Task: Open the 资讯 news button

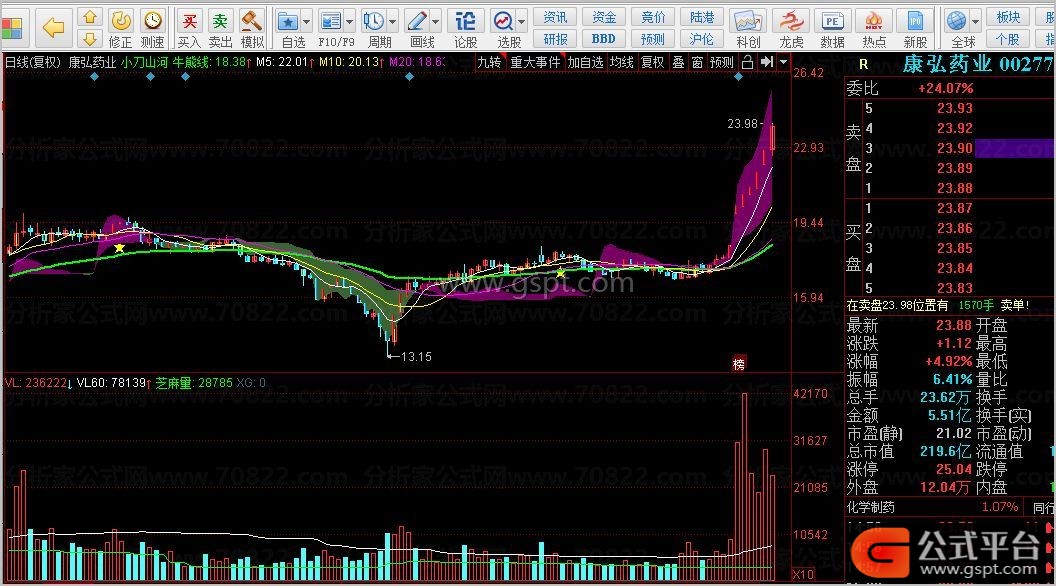Action: coord(555,17)
